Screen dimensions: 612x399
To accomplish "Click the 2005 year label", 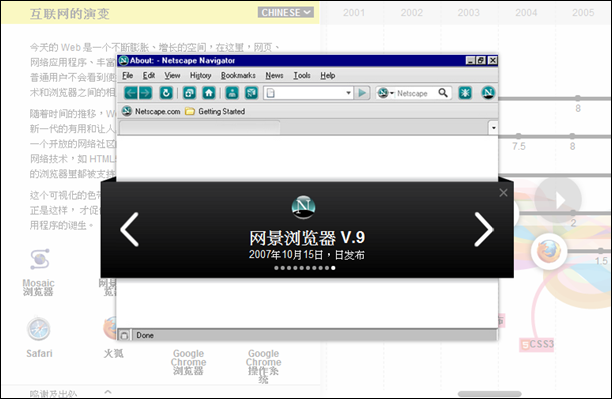I will 583,12.
